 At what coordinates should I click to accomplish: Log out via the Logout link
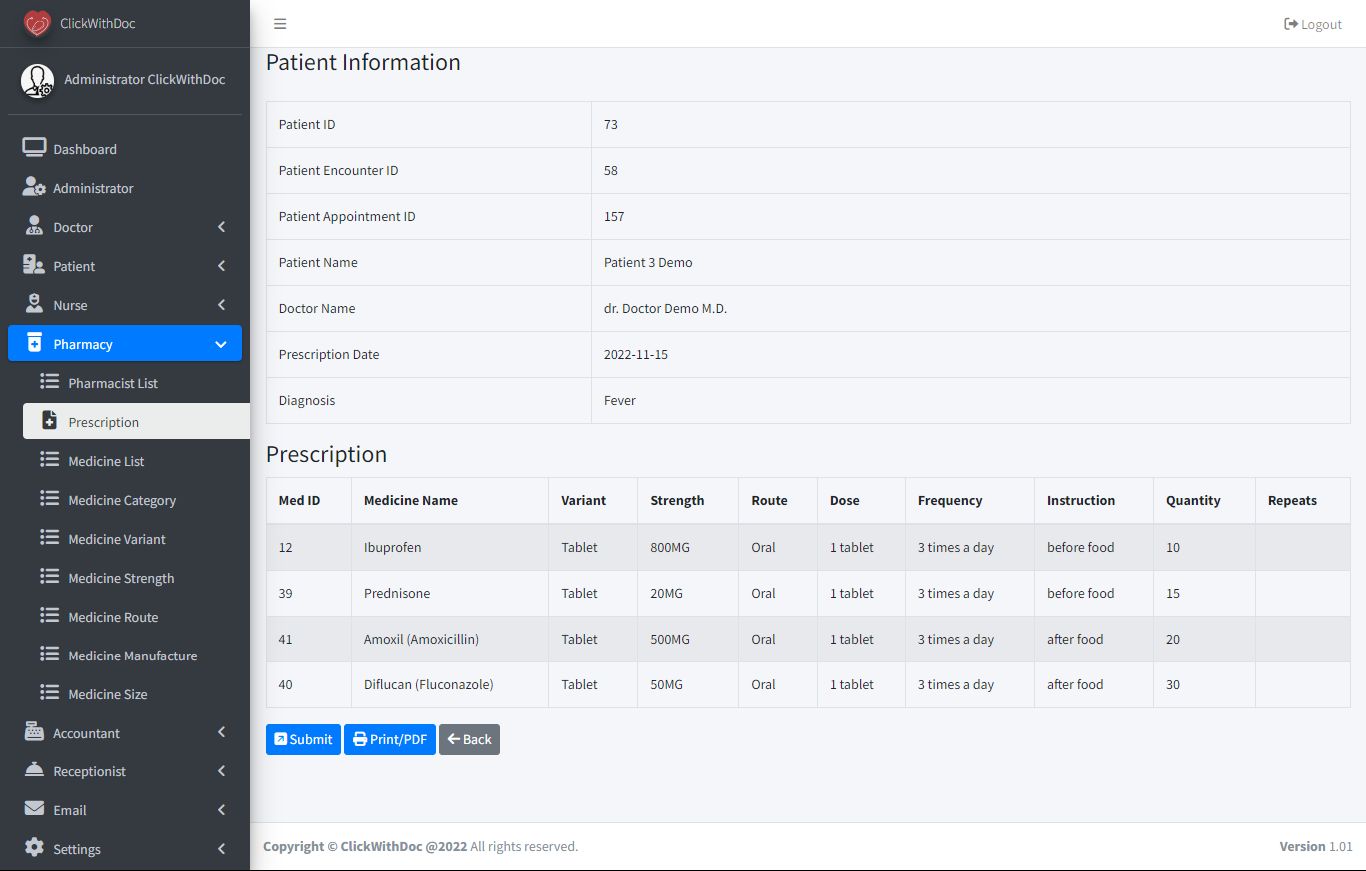1313,24
